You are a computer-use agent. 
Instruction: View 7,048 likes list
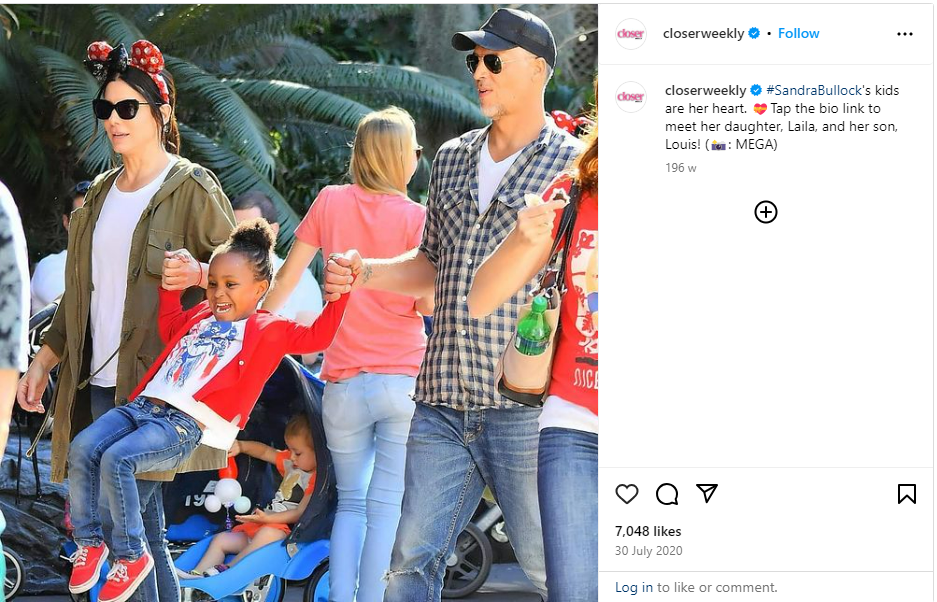[x=648, y=531]
